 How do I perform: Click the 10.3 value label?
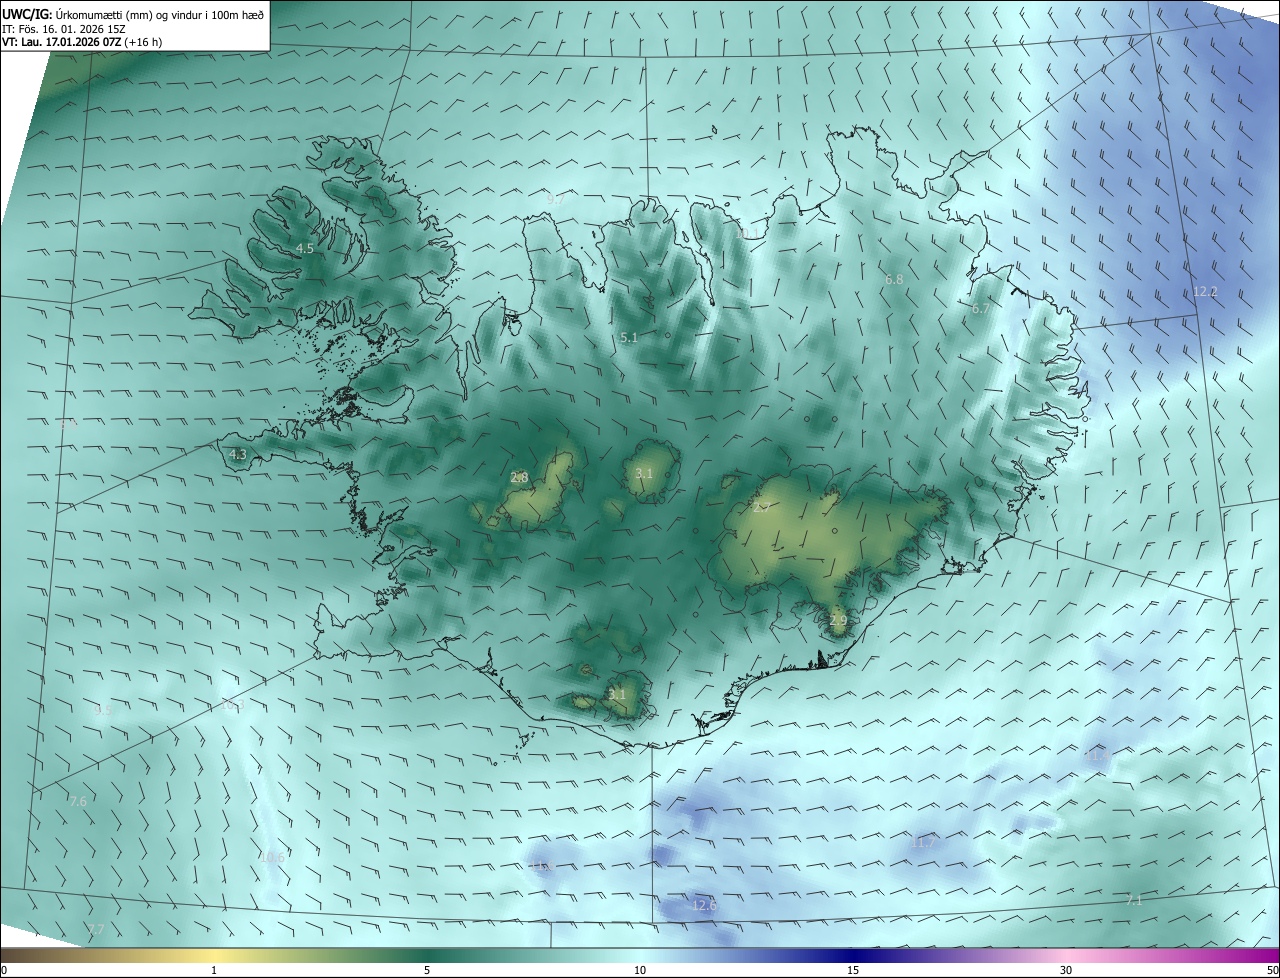[x=232, y=705]
